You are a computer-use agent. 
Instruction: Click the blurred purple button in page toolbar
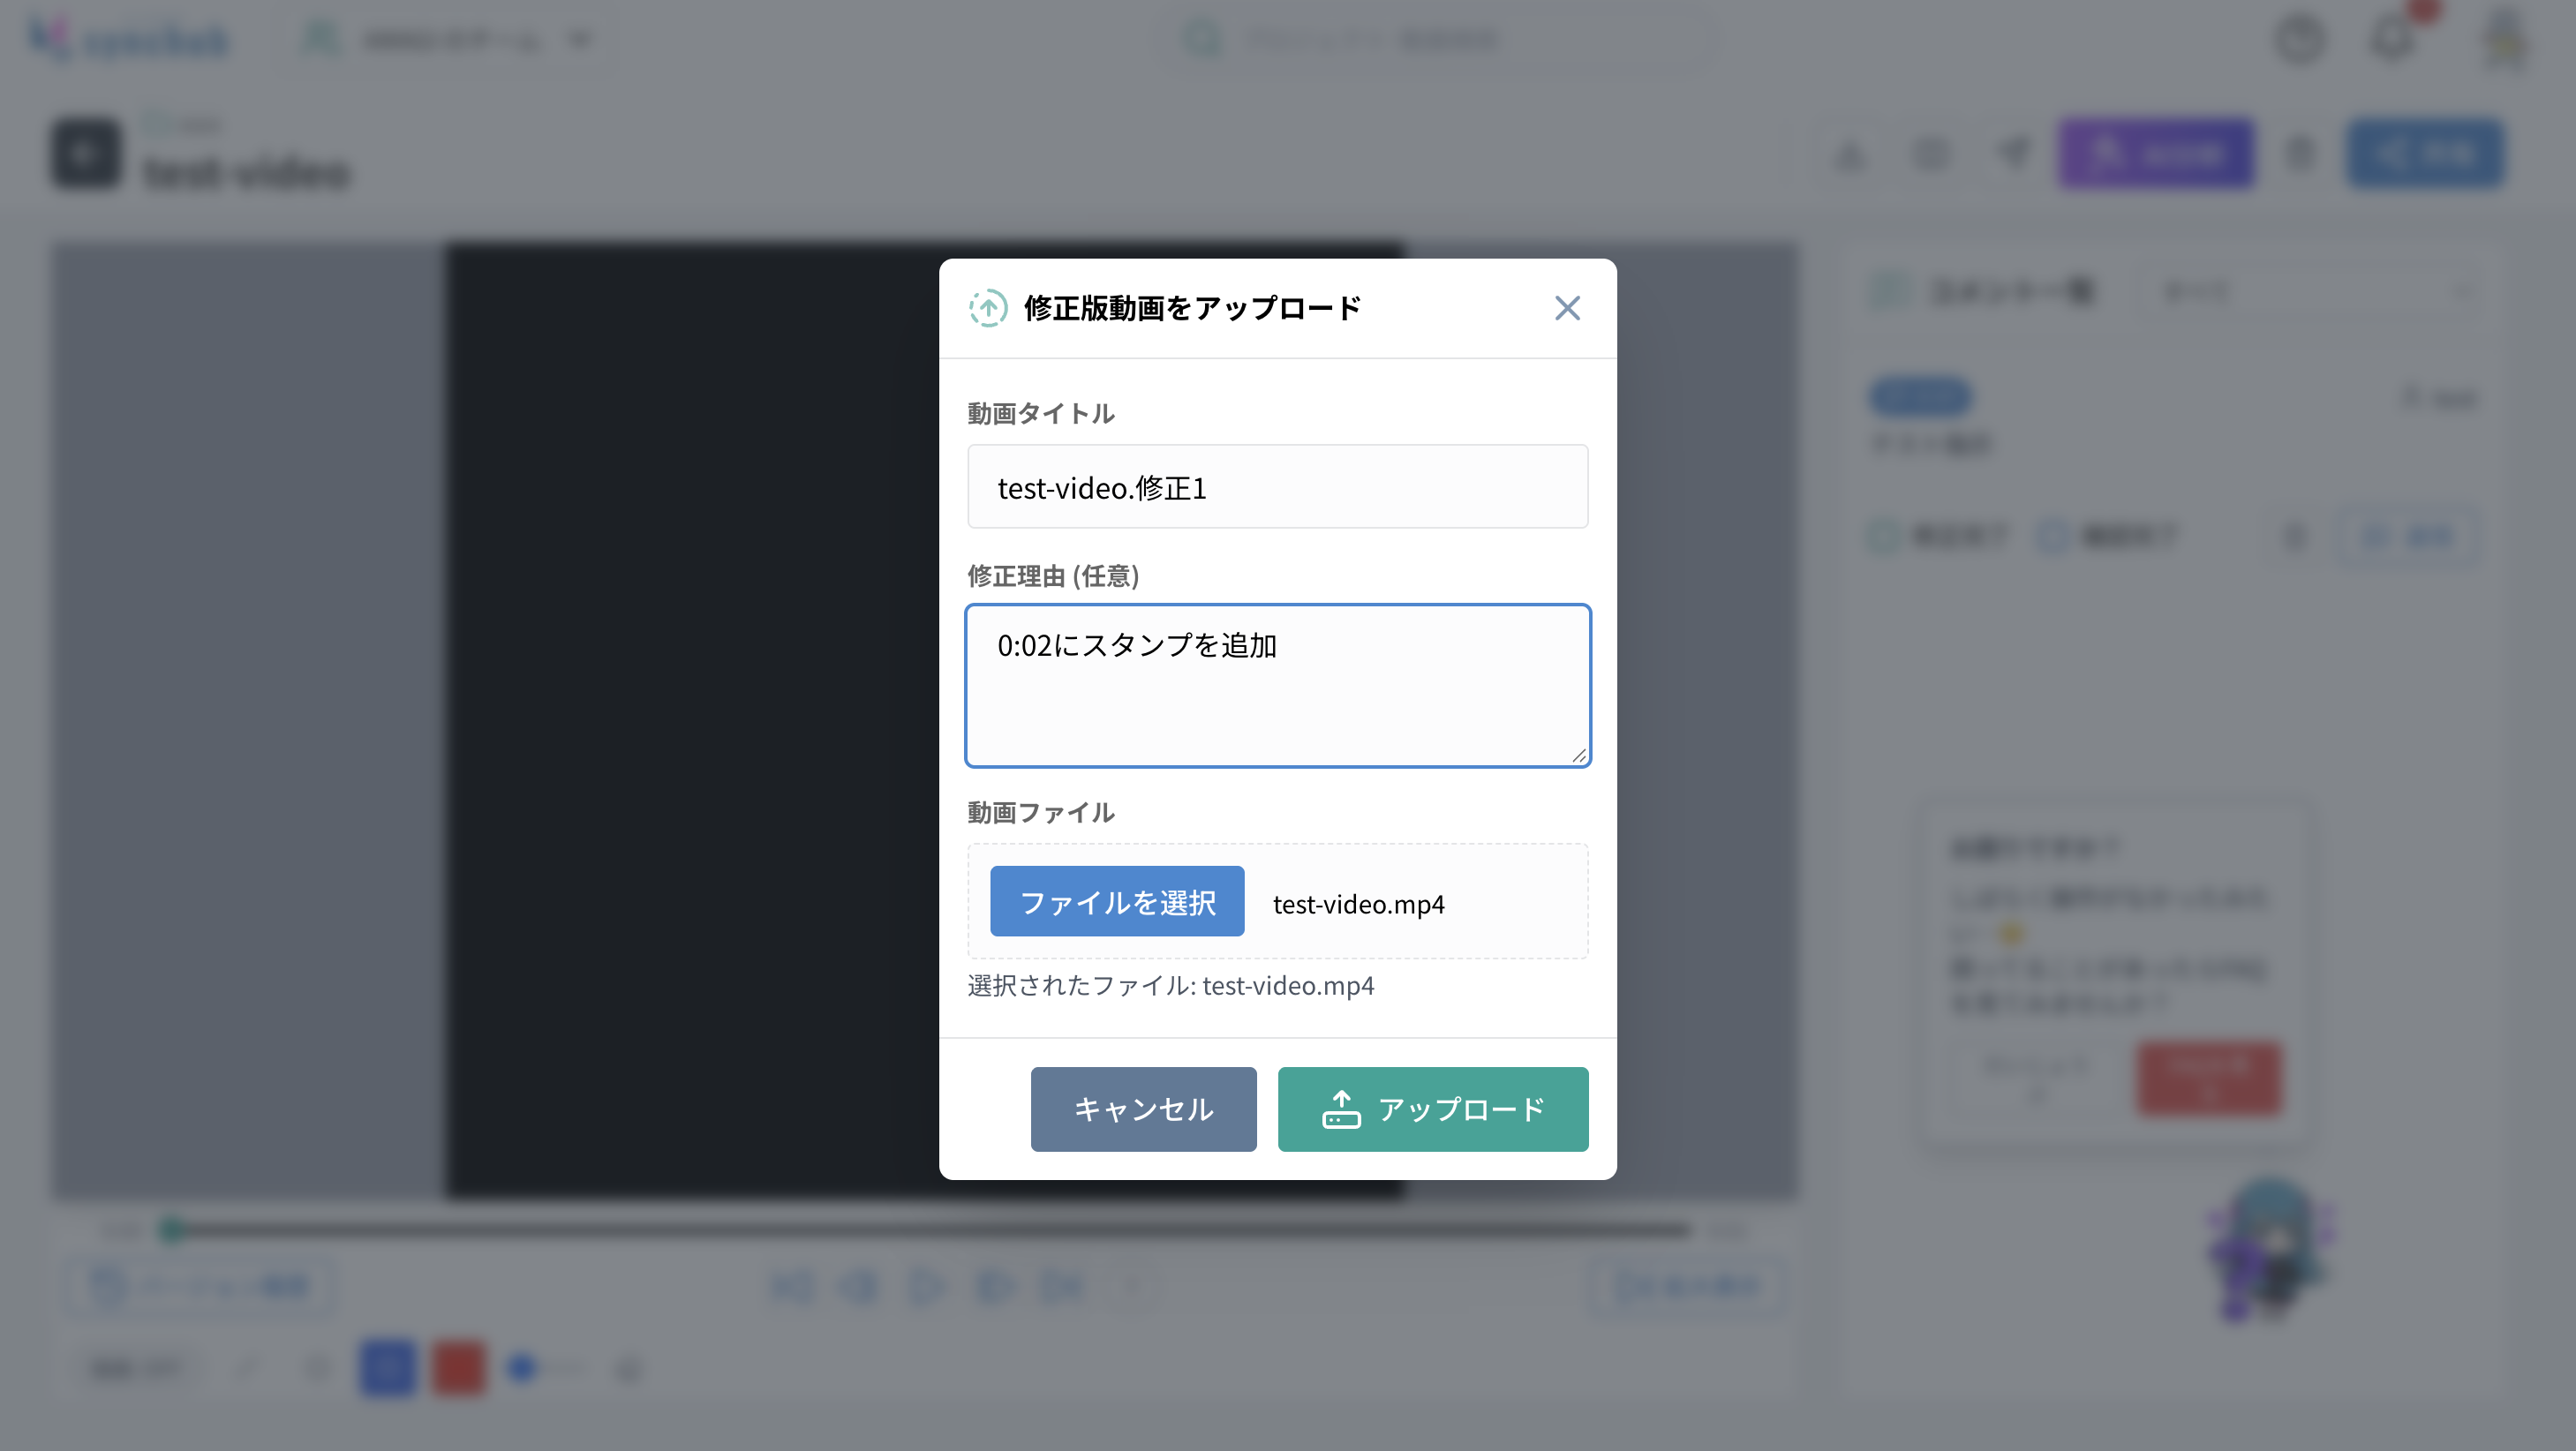(x=2156, y=154)
